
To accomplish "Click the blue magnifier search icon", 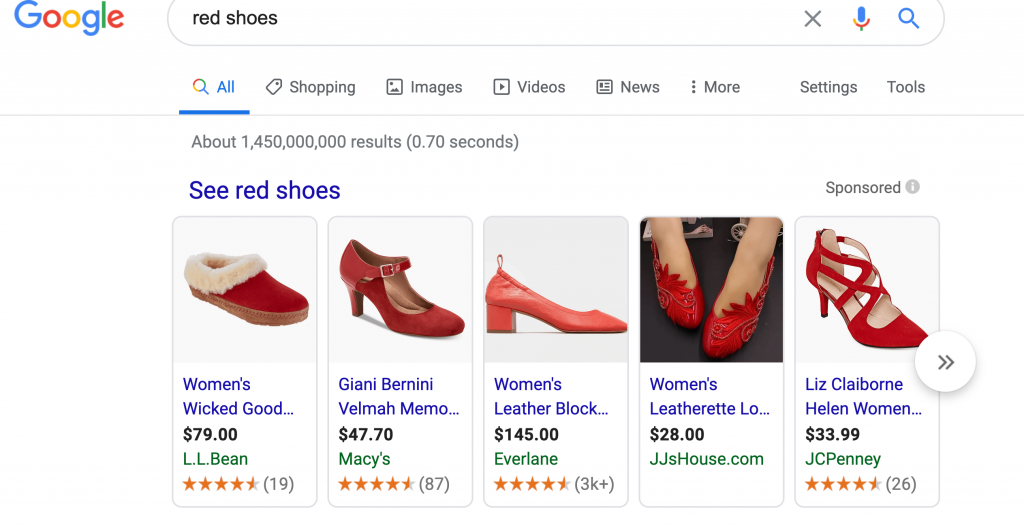I will point(908,18).
